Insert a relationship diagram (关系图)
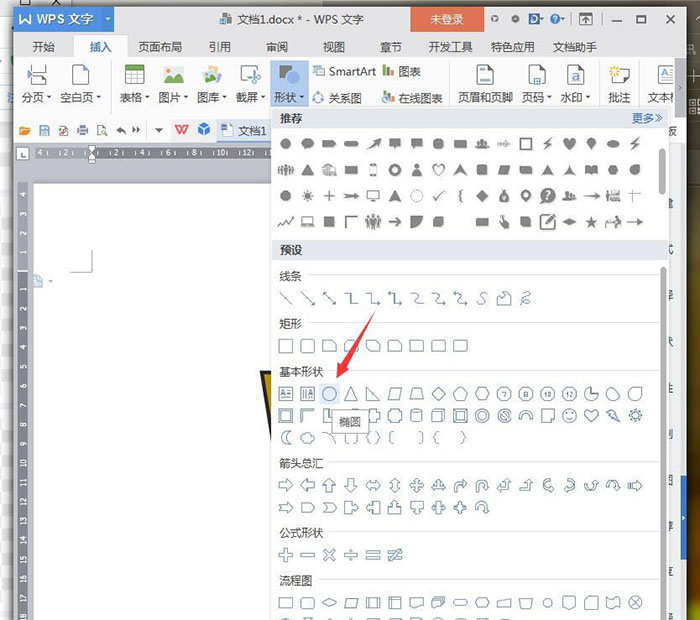This screenshot has width=700, height=620. pyautogui.click(x=337, y=98)
